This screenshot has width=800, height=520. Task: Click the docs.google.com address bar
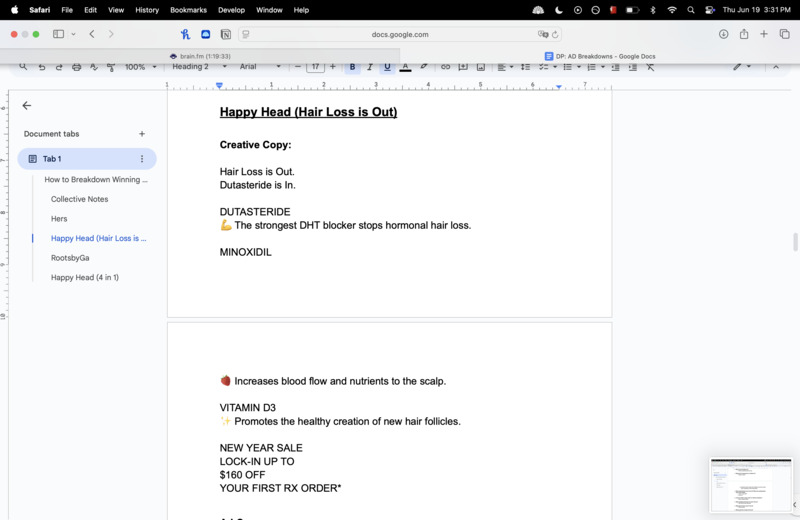click(x=399, y=34)
